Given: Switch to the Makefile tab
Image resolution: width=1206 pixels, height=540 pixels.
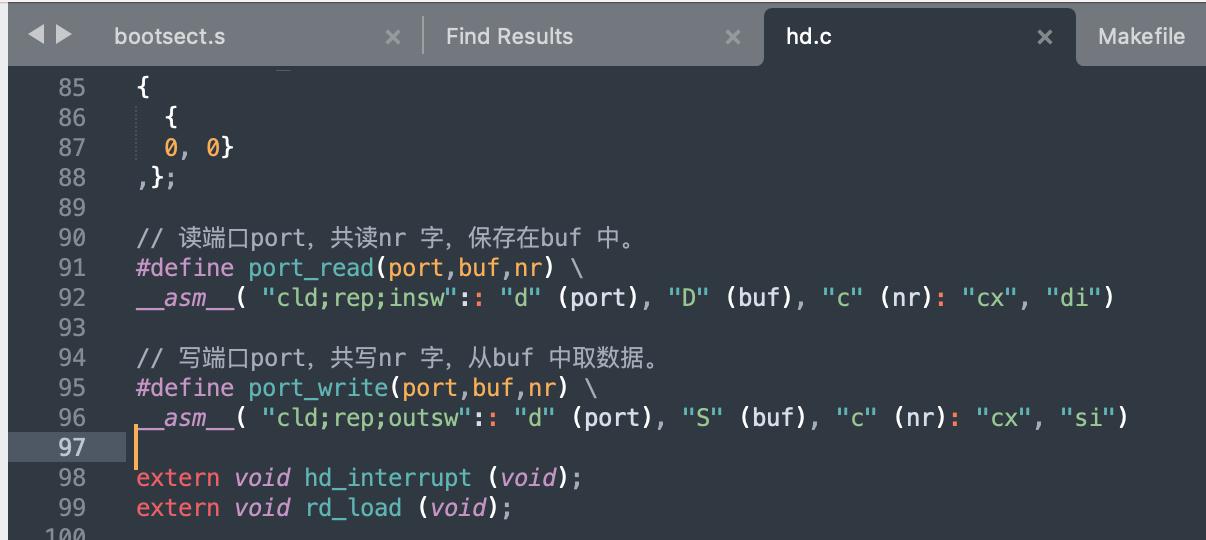Looking at the screenshot, I should pyautogui.click(x=1141, y=37).
